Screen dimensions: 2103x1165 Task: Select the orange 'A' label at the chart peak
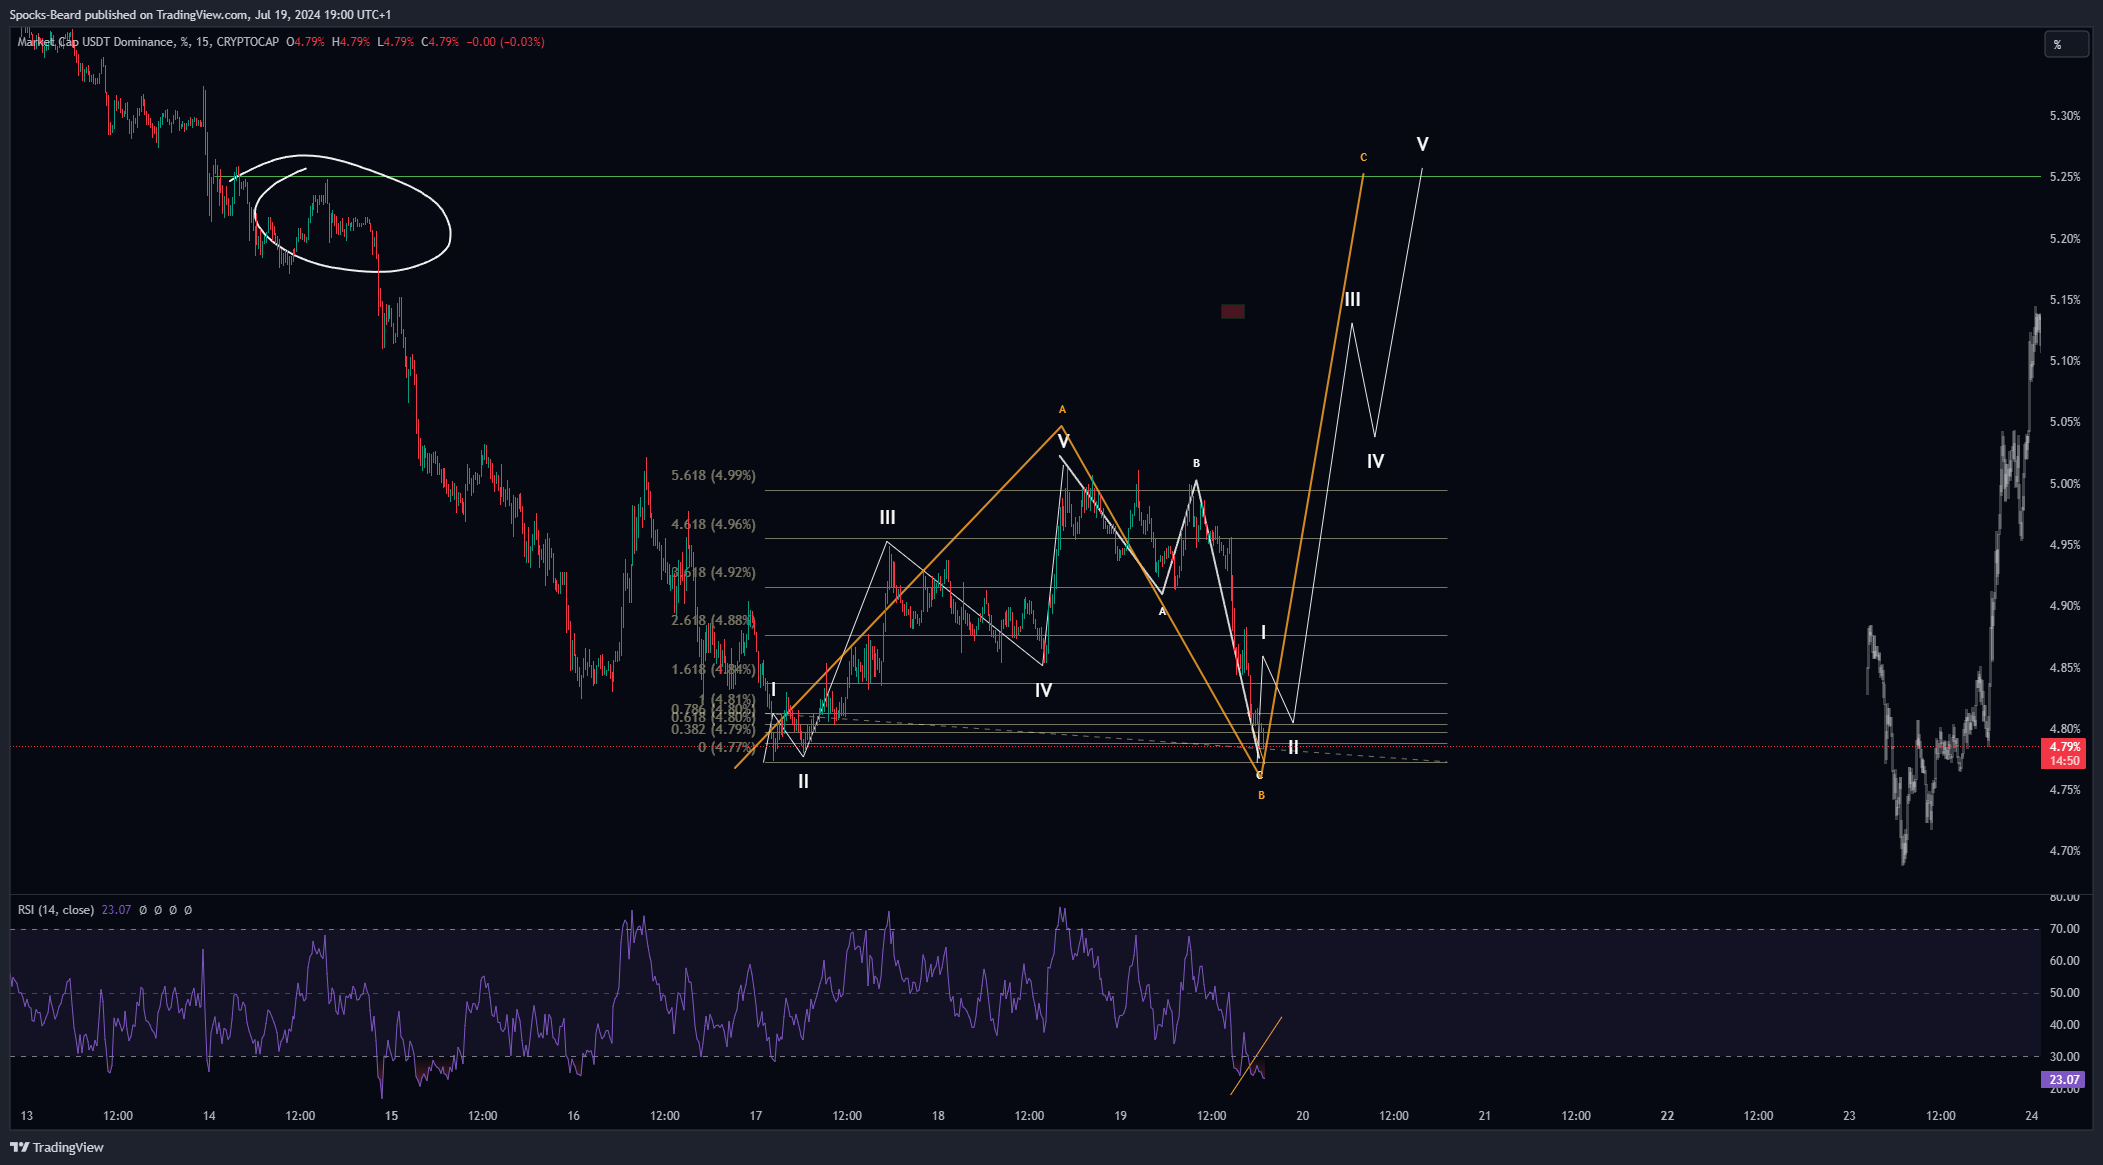[x=1062, y=409]
